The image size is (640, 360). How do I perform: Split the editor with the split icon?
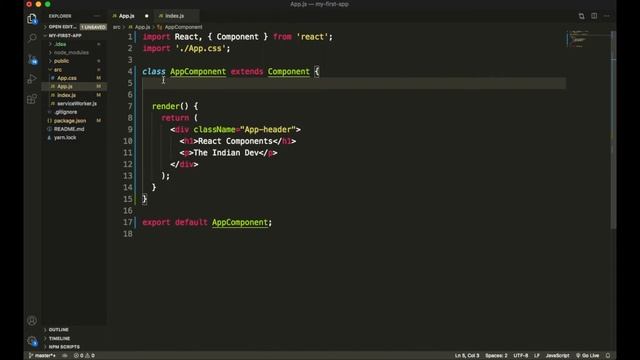click(x=594, y=16)
